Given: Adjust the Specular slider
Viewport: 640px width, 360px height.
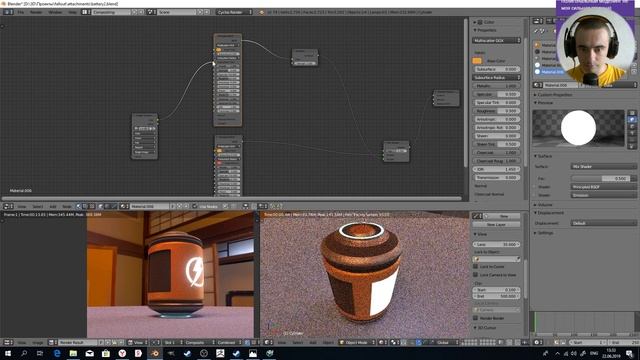Looking at the screenshot, I should point(496,94).
